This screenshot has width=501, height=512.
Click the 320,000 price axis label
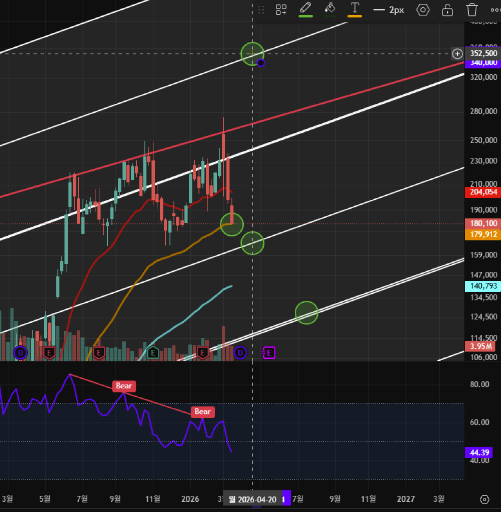point(483,77)
